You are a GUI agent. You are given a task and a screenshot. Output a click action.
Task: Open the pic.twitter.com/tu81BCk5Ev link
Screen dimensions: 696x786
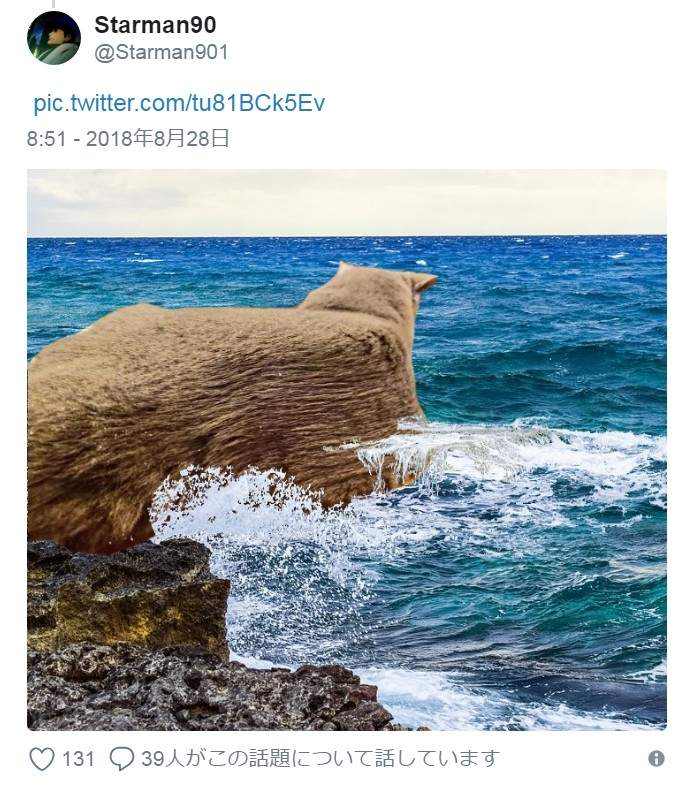click(x=179, y=104)
